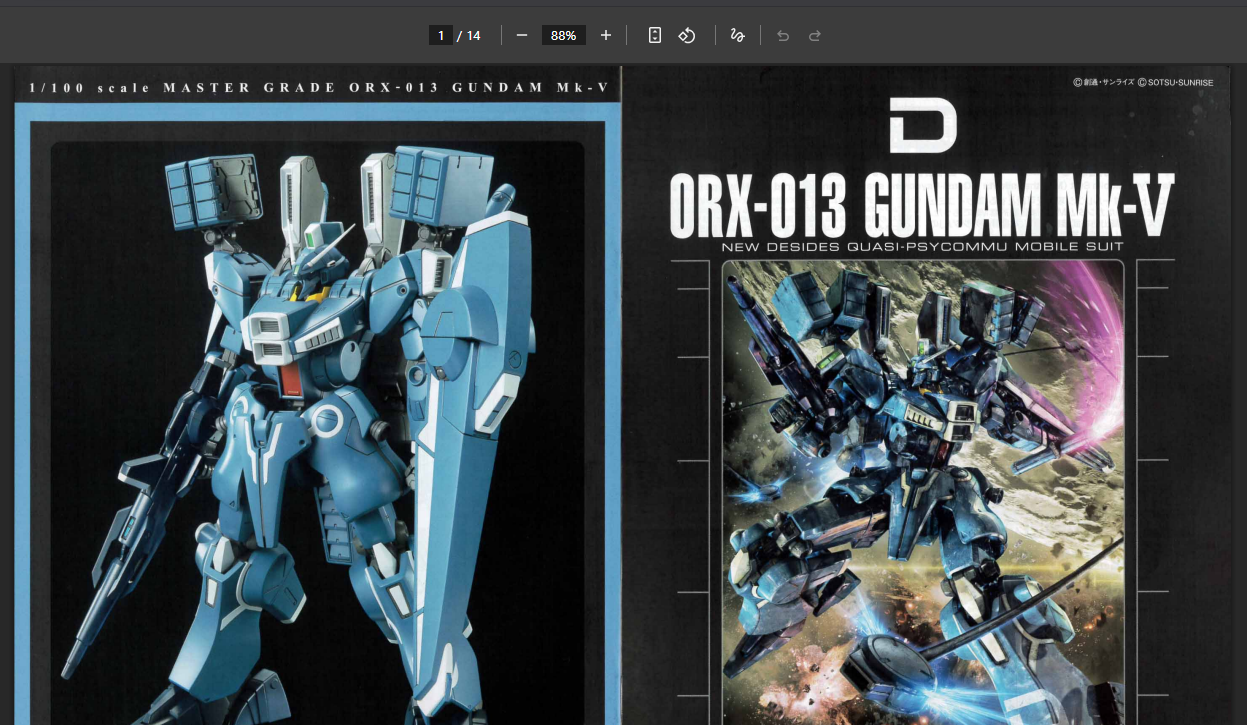Zoom out with the minus button
This screenshot has width=1247, height=725.
click(x=522, y=35)
